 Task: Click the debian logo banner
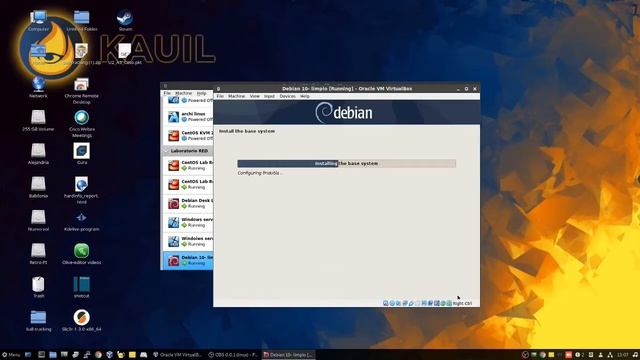pos(347,112)
